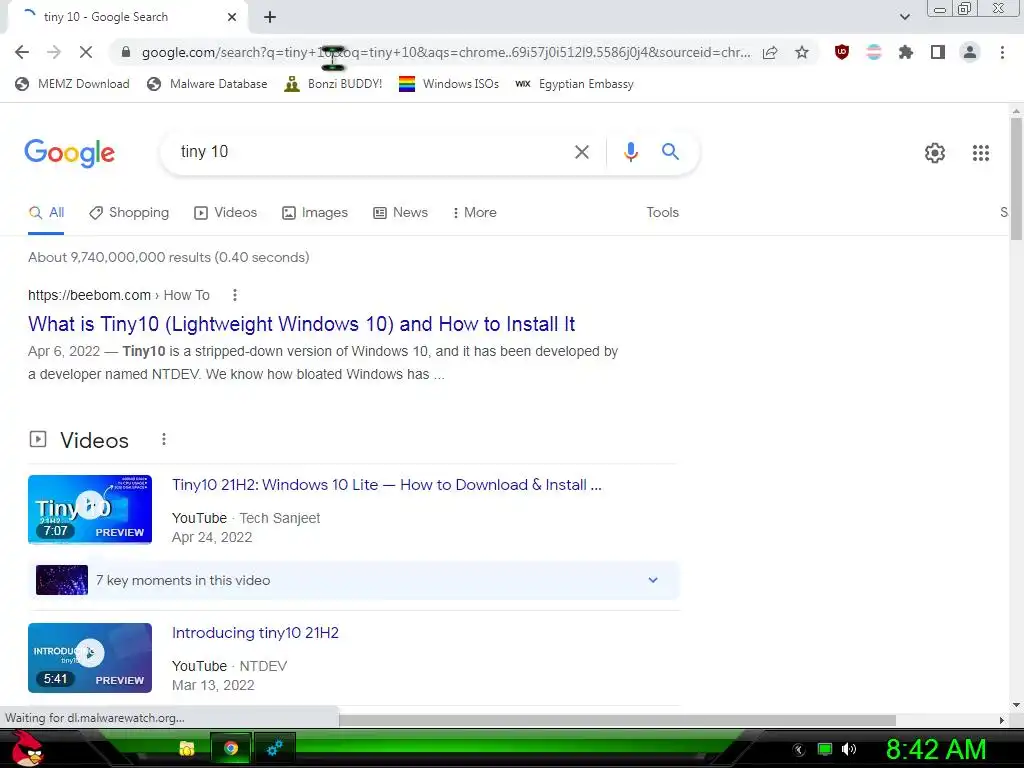Screen dimensions: 1024x768
Task: Open options for the beebom.com result
Action: click(234, 295)
